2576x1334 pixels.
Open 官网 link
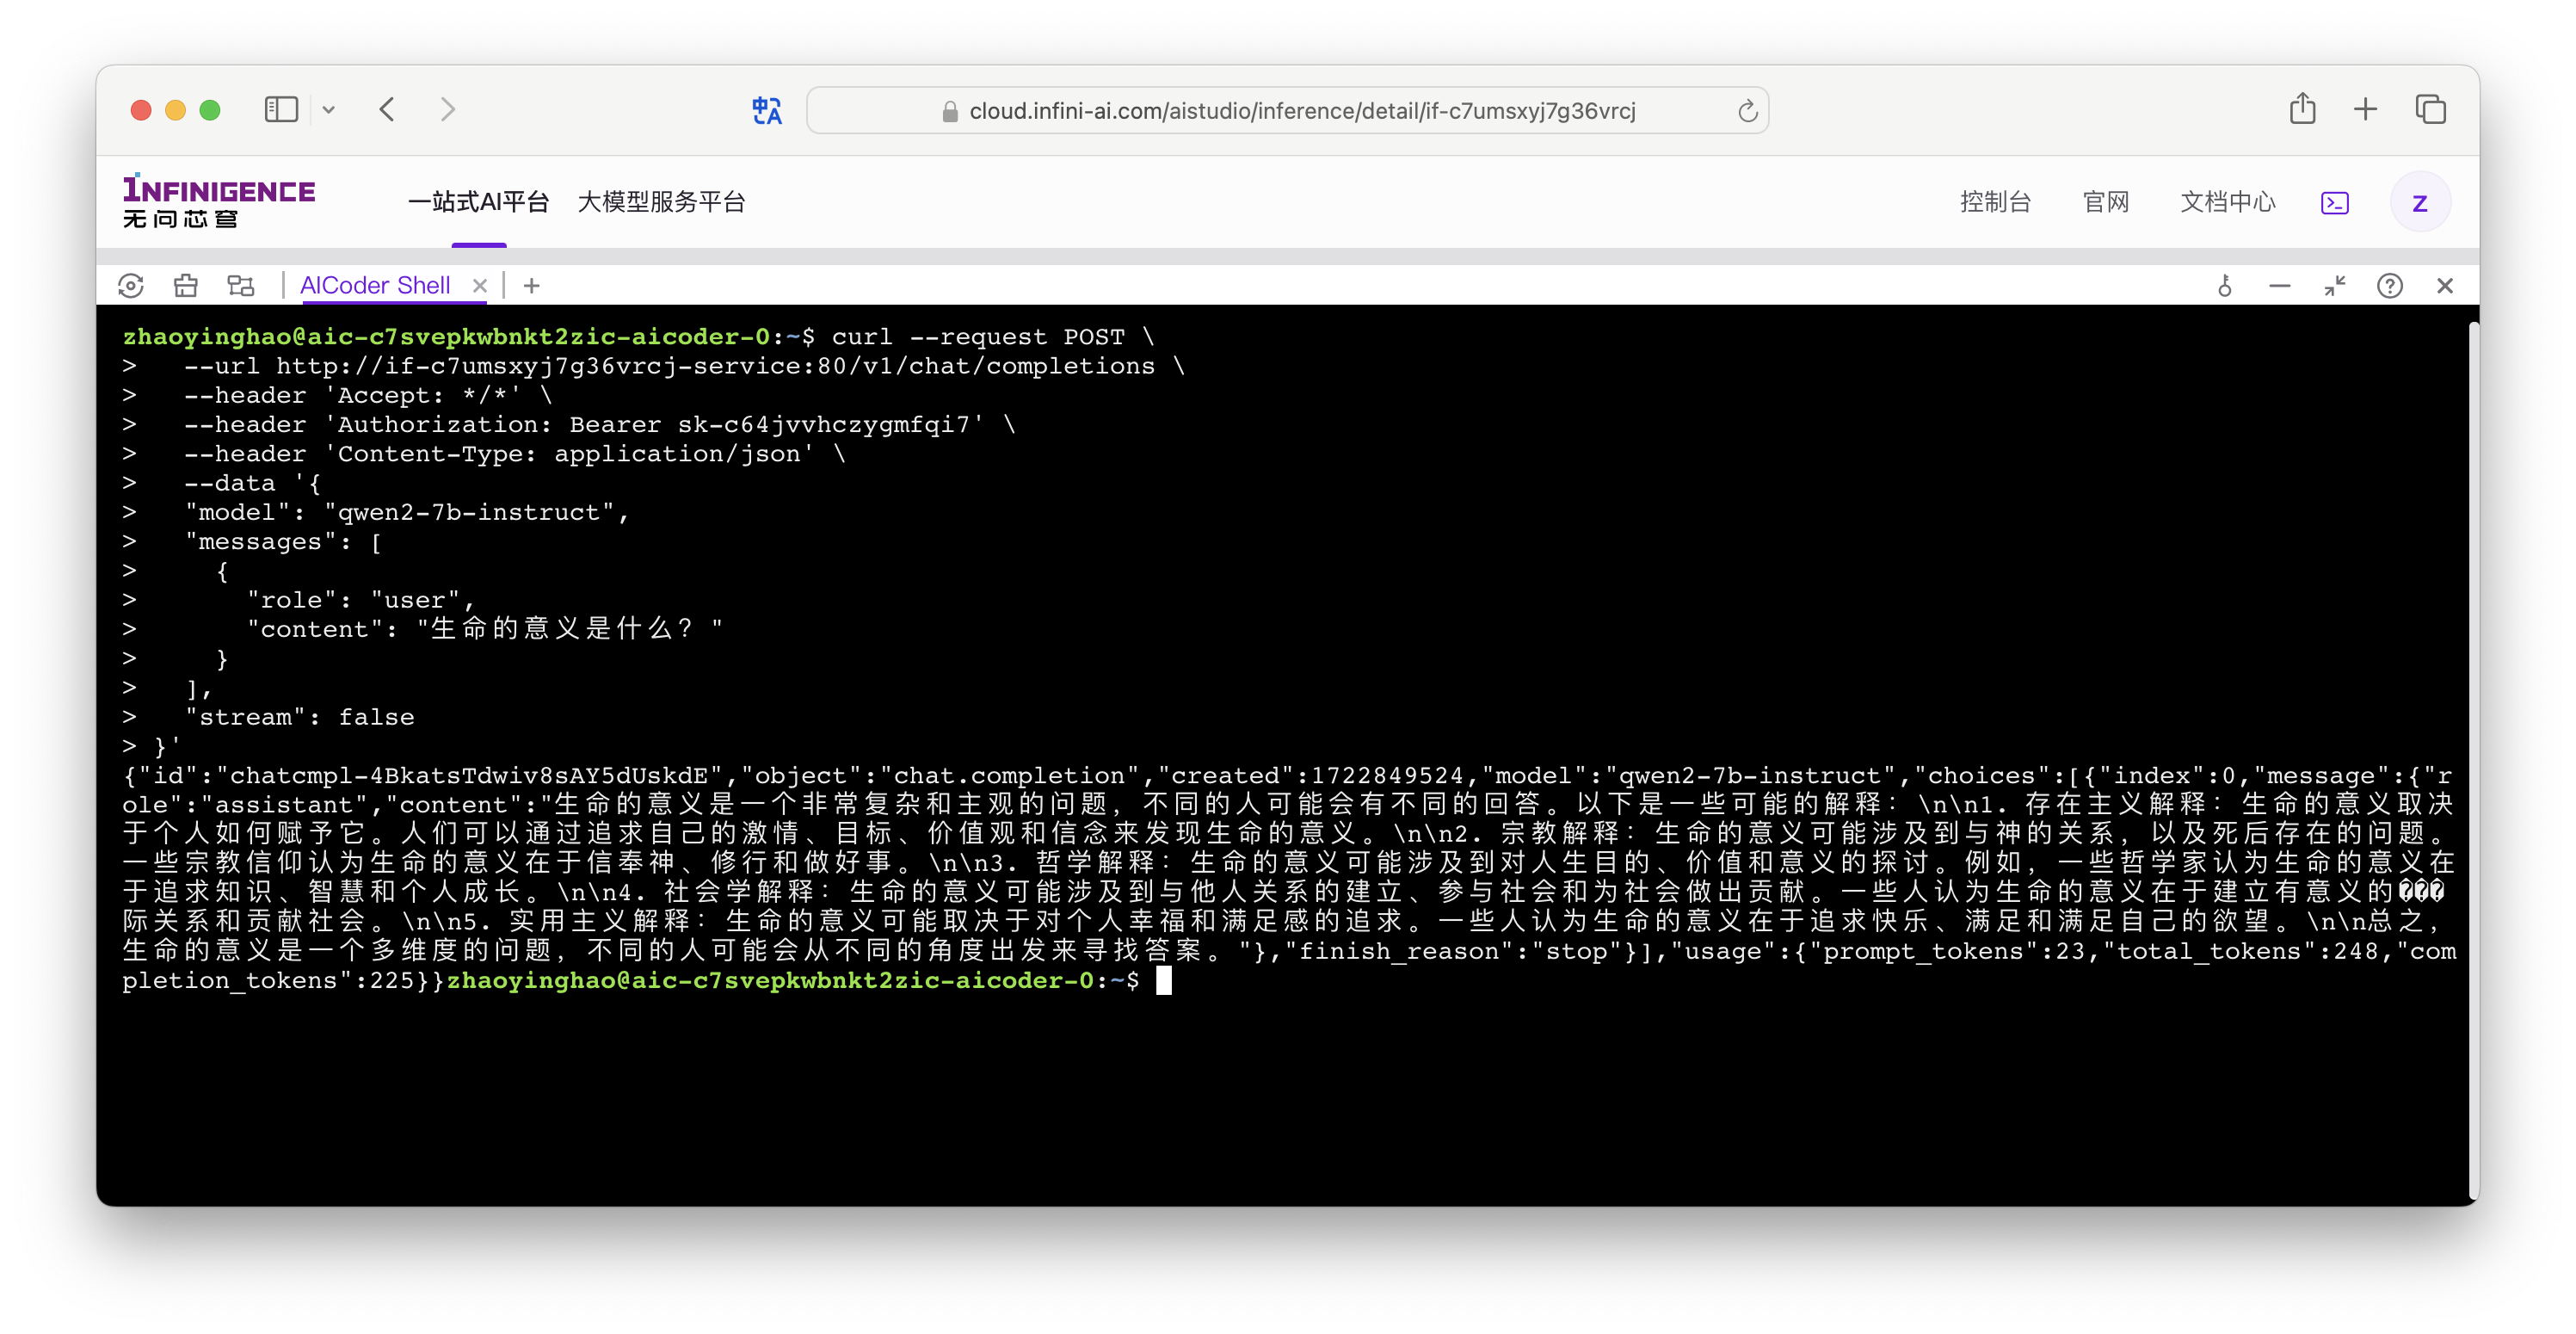[x=2105, y=202]
